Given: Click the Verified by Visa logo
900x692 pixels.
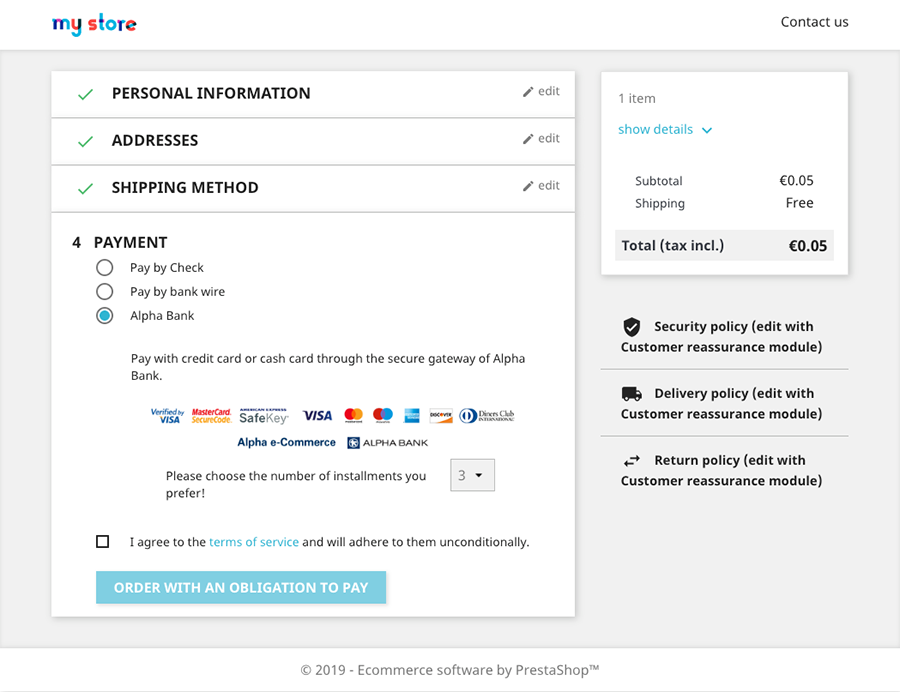Looking at the screenshot, I should [x=167, y=416].
